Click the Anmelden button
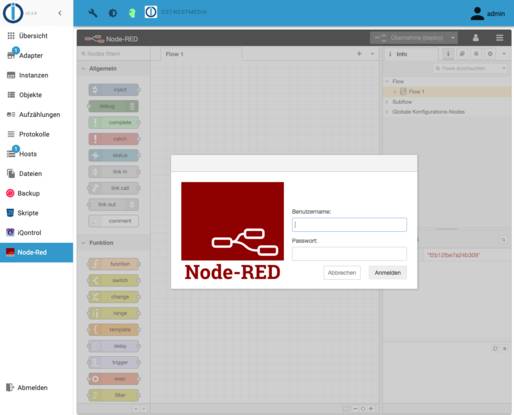 tap(388, 273)
